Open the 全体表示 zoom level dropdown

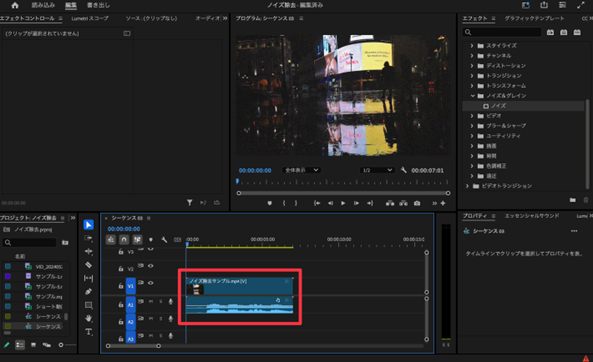[x=301, y=170]
